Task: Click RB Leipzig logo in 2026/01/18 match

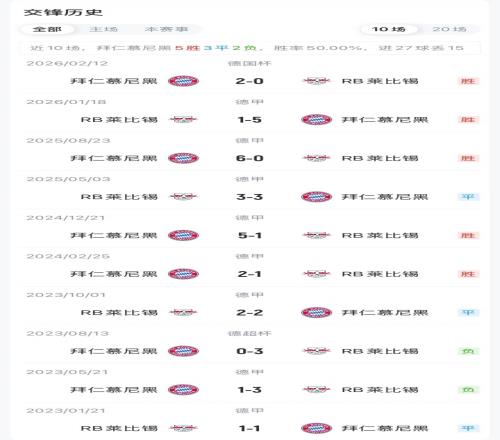Action: click(183, 119)
